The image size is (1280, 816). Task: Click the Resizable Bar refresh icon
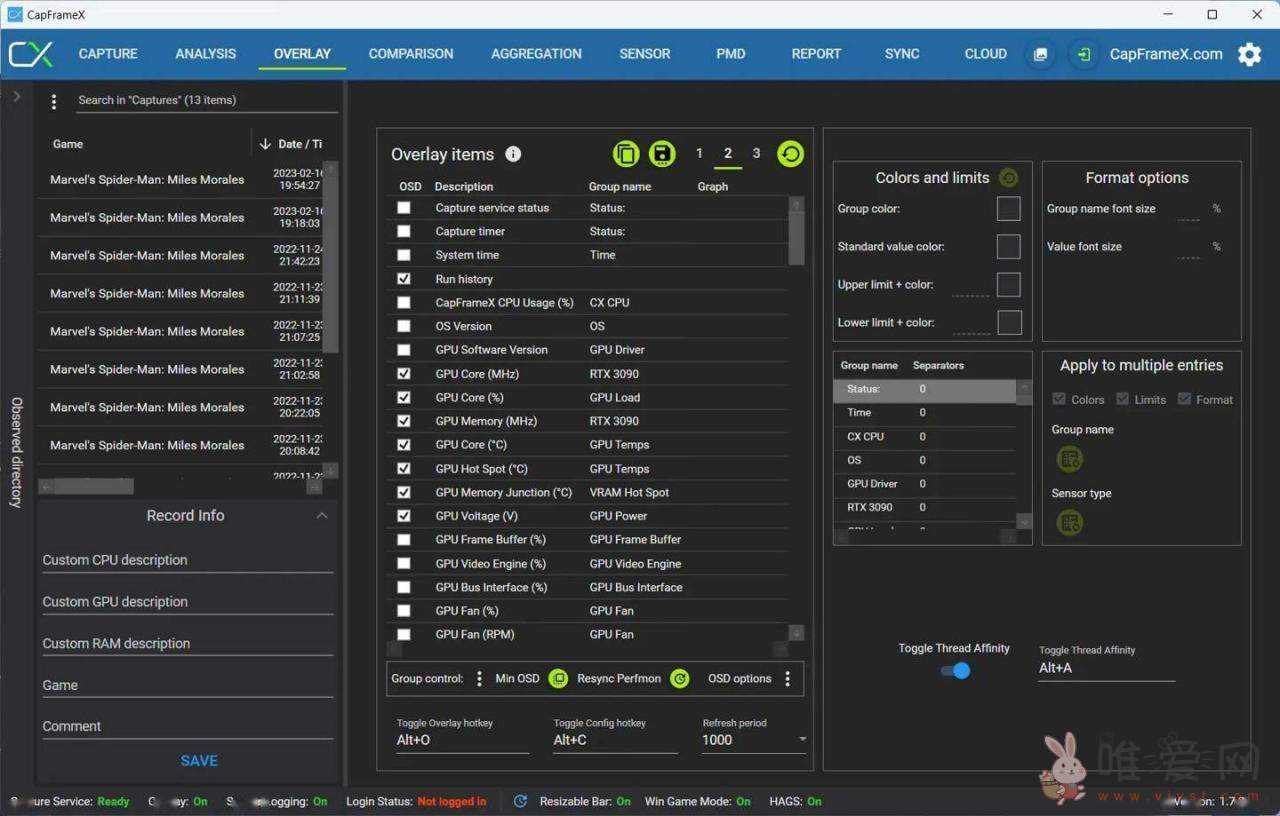click(520, 801)
